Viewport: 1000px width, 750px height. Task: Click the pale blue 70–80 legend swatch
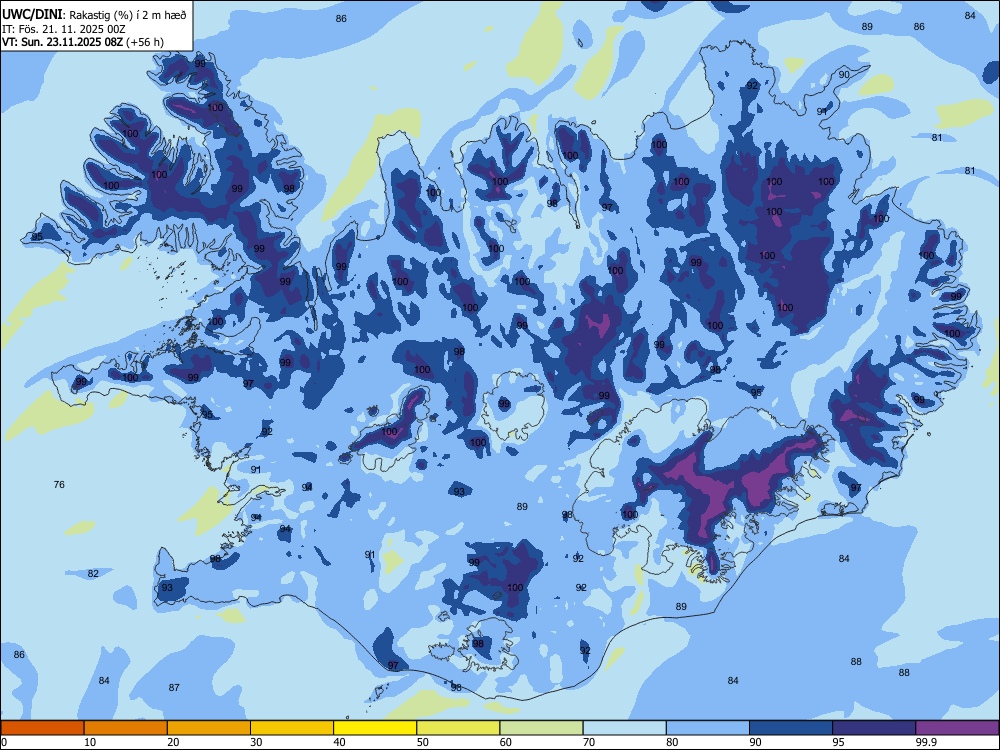coord(624,728)
